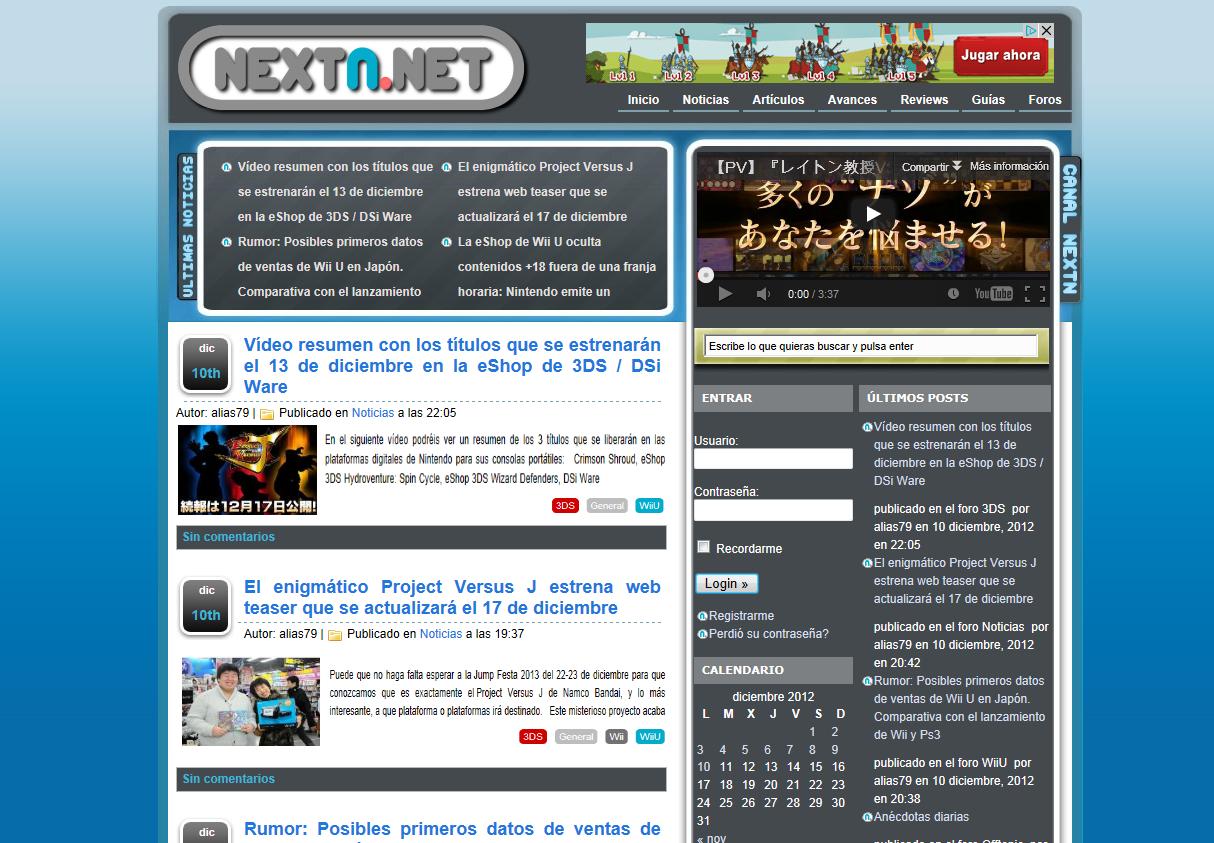
Task: Open the Reviews menu item
Action: point(923,100)
